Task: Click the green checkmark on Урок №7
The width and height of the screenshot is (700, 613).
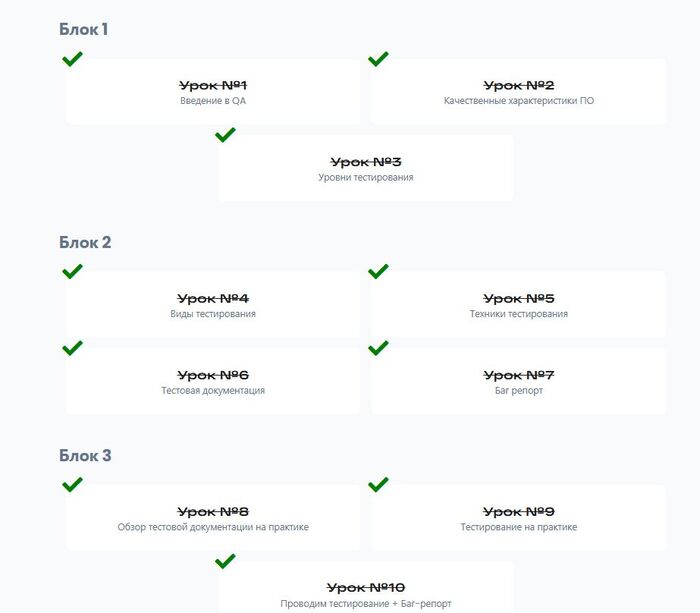Action: coord(378,348)
